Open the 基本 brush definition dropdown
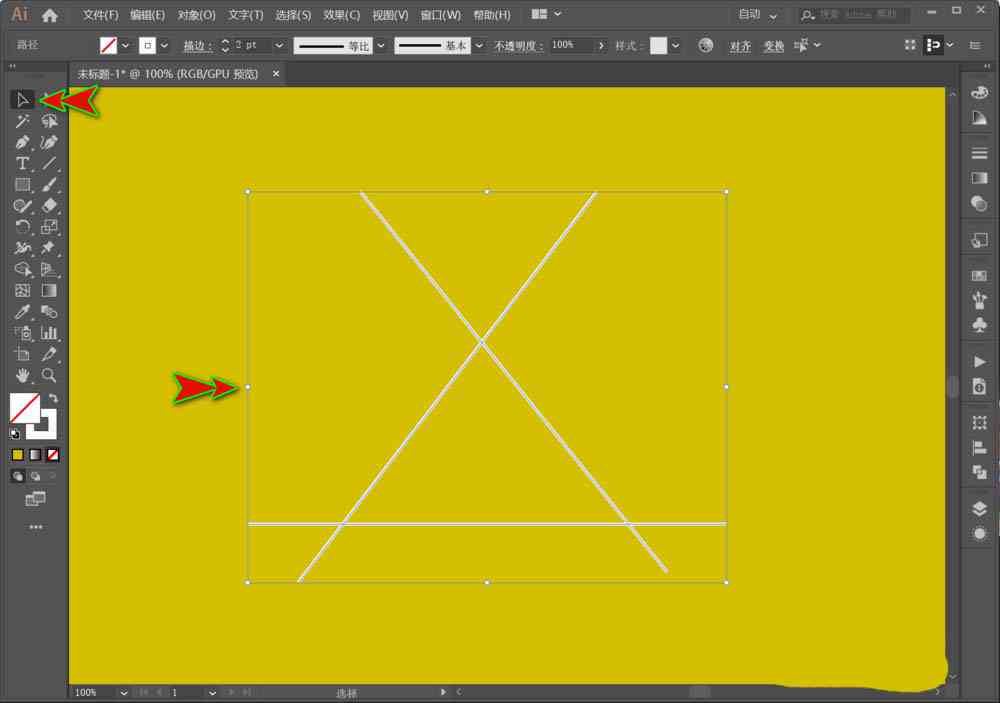 pos(479,45)
